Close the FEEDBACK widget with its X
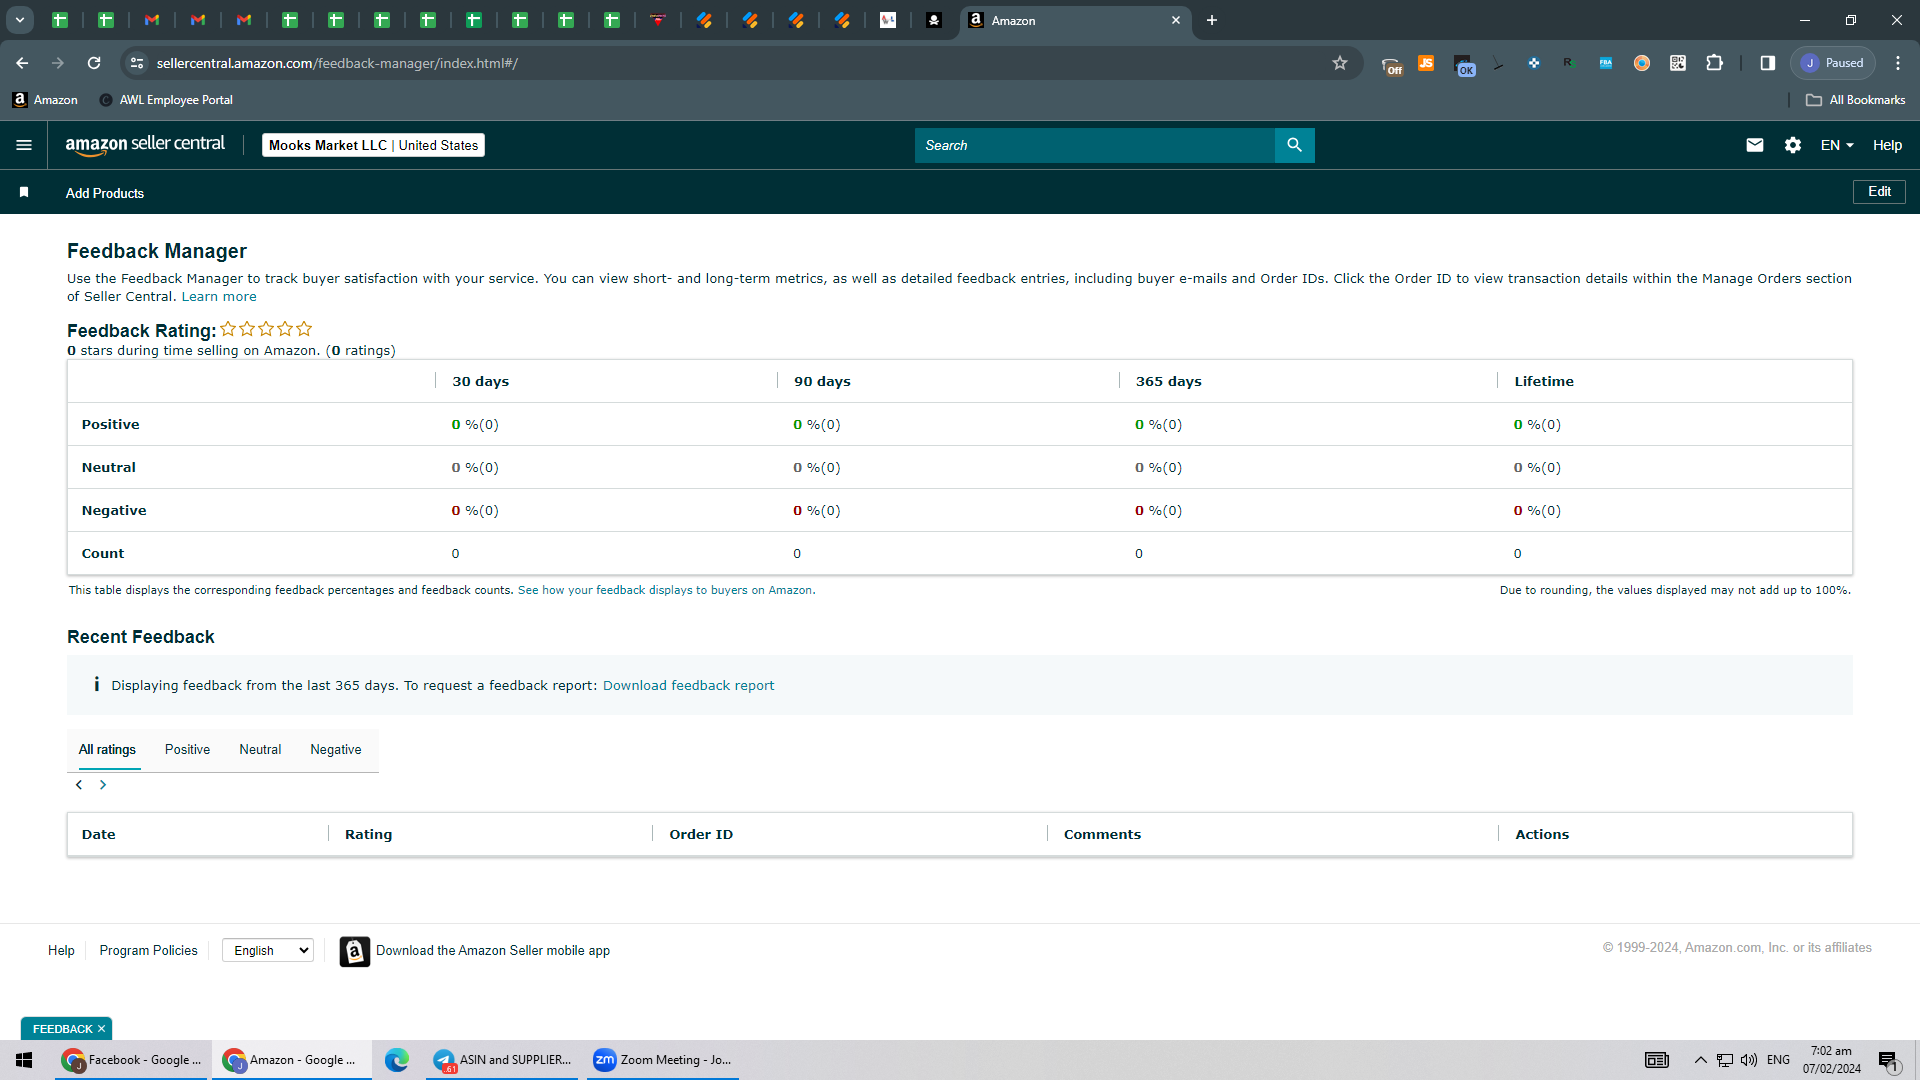 pos(101,1029)
